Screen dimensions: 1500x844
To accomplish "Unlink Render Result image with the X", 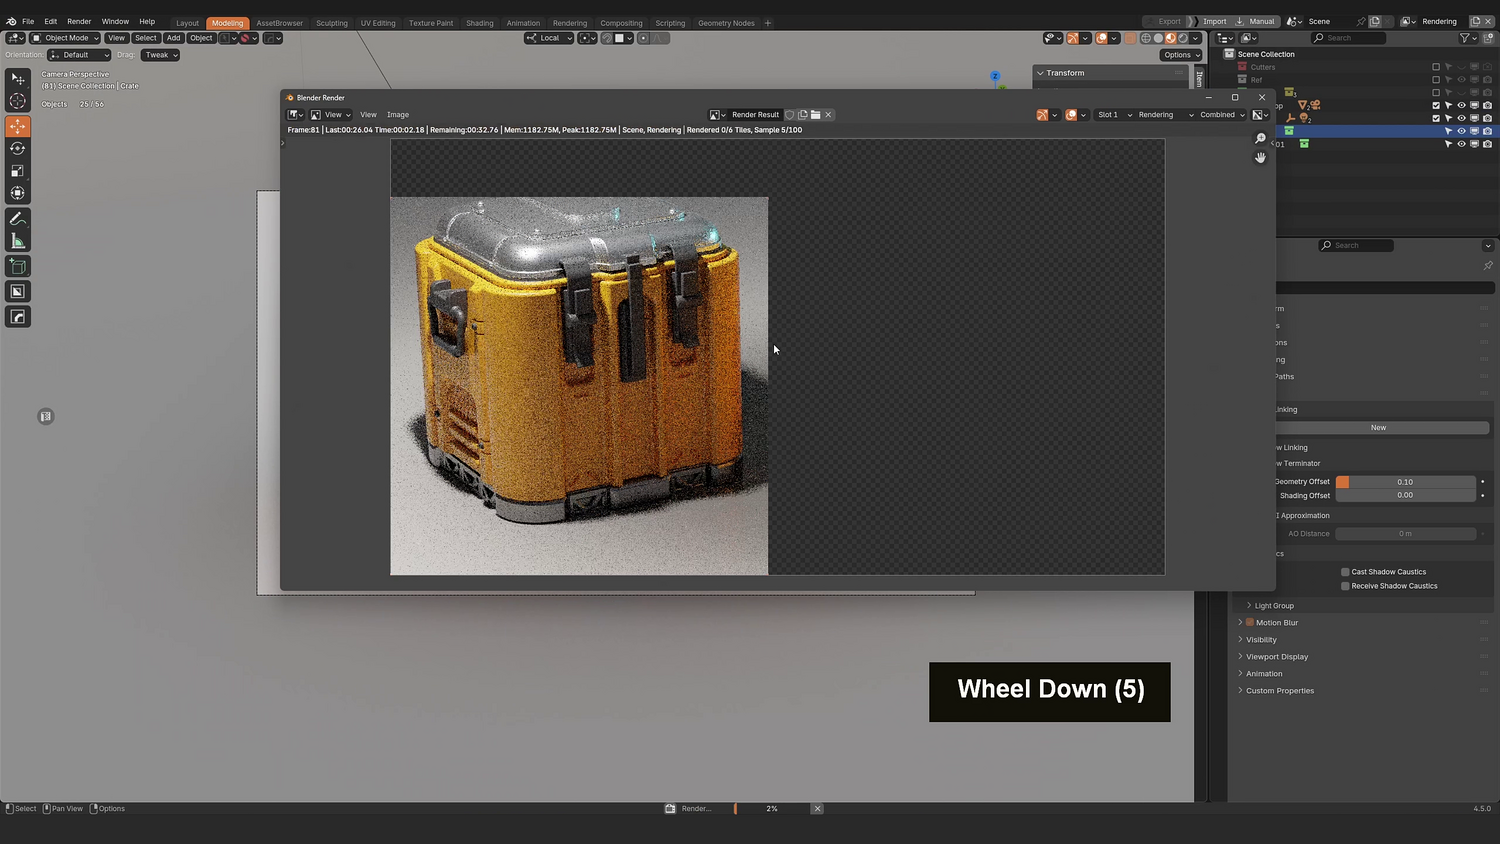I will point(829,115).
